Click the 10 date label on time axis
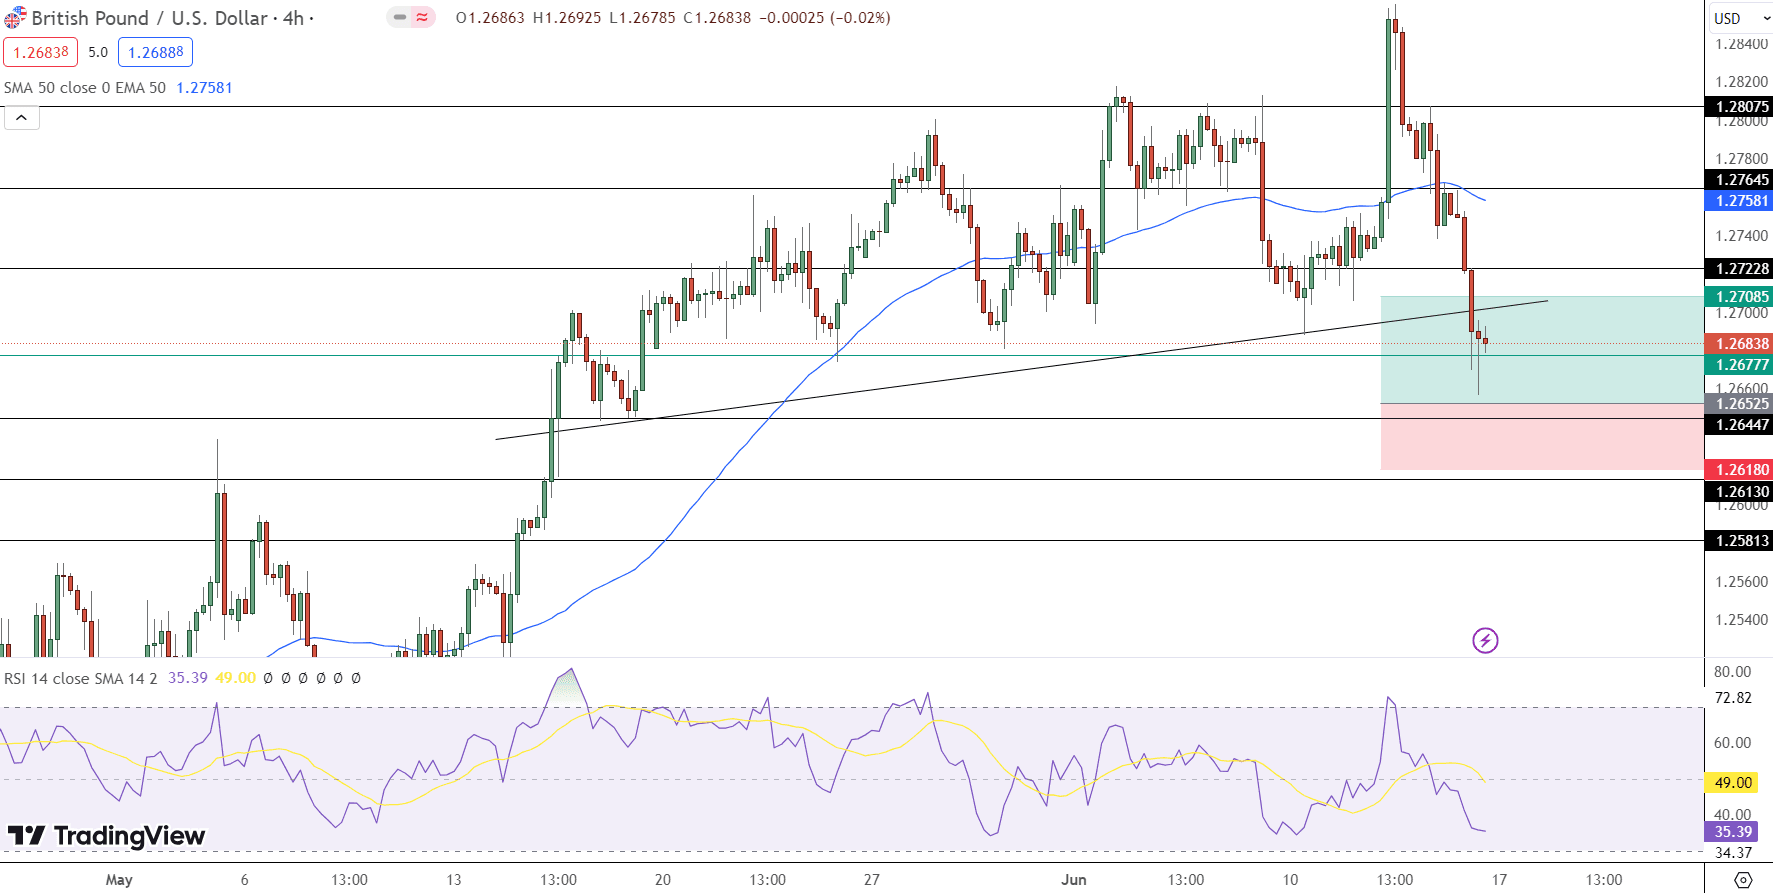 coord(1290,880)
